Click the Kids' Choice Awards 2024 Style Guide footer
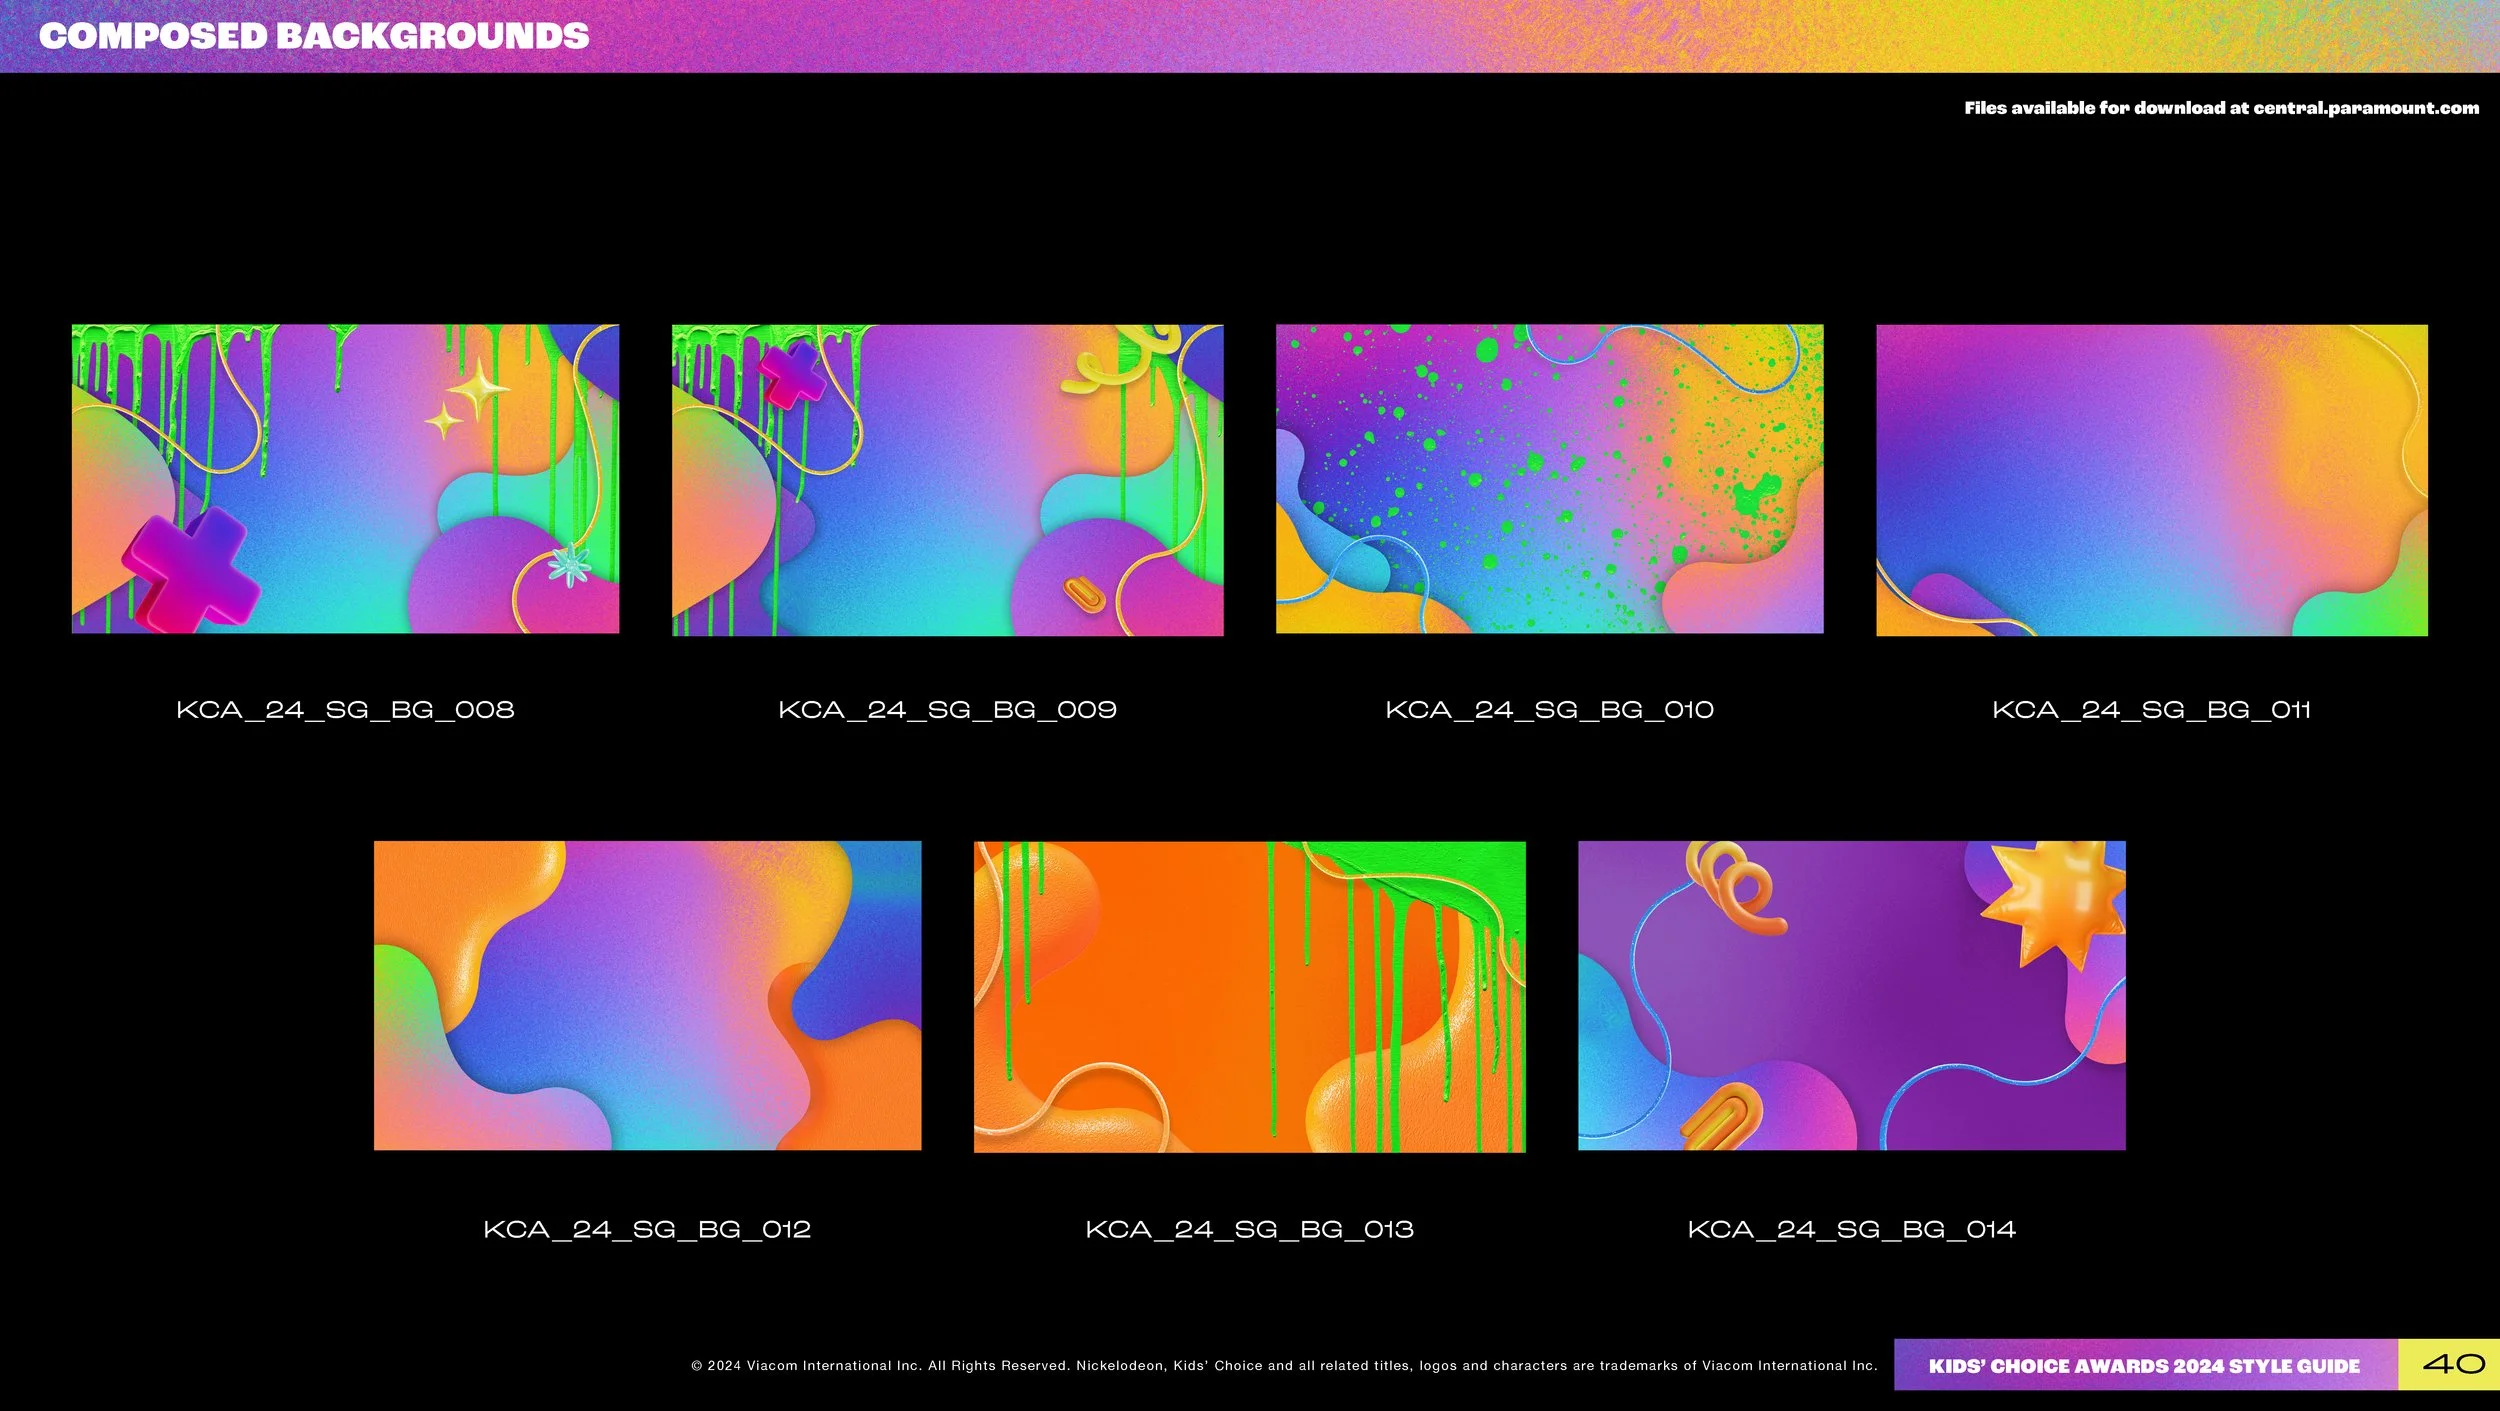2500x1411 pixels. (2144, 1366)
